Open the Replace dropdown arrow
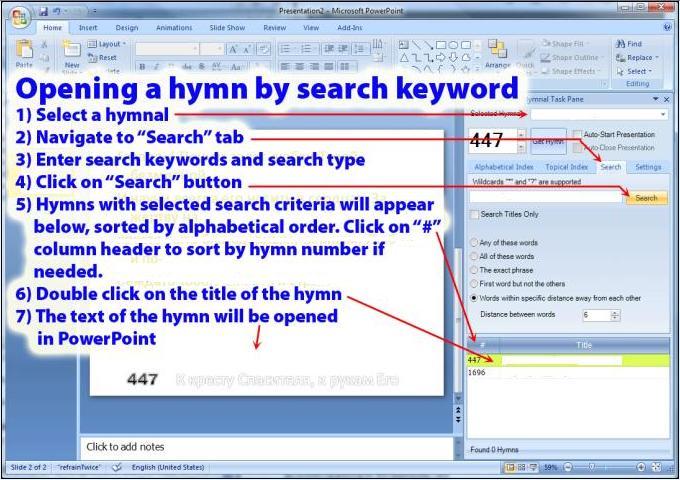The width and height of the screenshot is (680, 480). pyautogui.click(x=656, y=58)
